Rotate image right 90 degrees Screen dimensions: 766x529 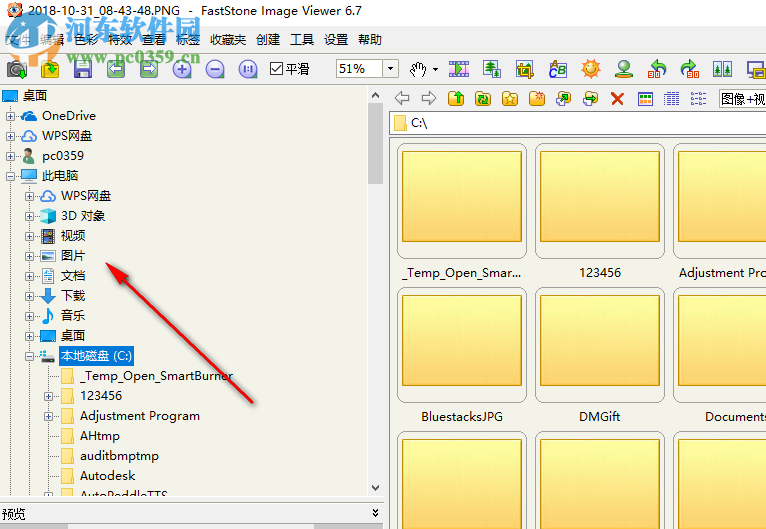click(689, 69)
